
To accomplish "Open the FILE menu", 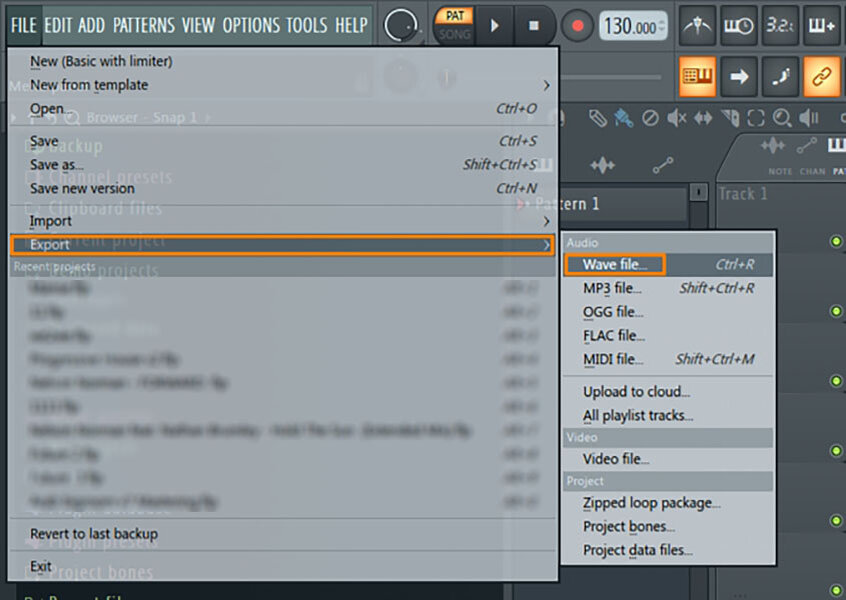I will click(24, 25).
